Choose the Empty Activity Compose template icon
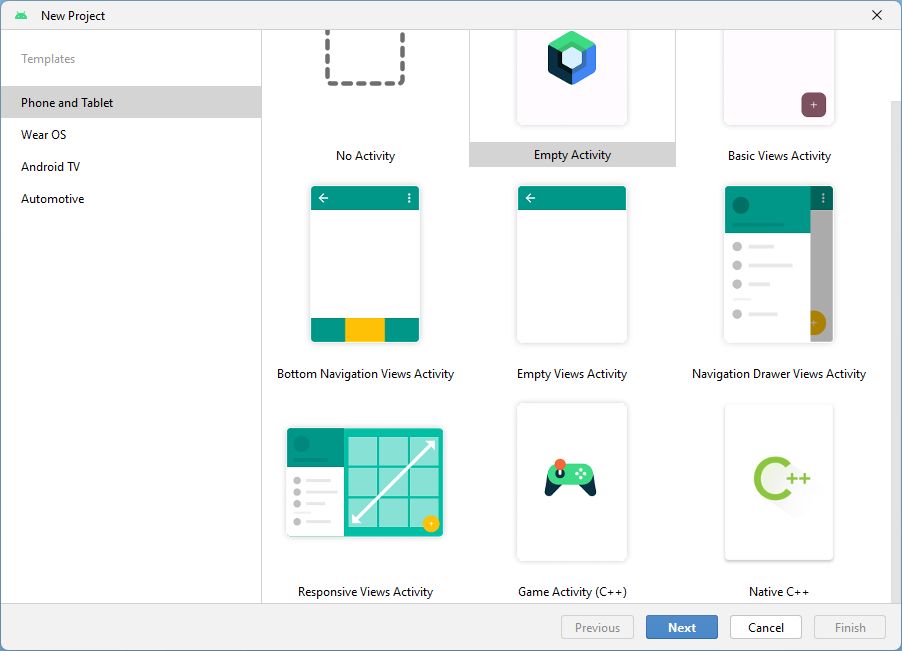Viewport: 902px width, 651px height. tap(572, 58)
